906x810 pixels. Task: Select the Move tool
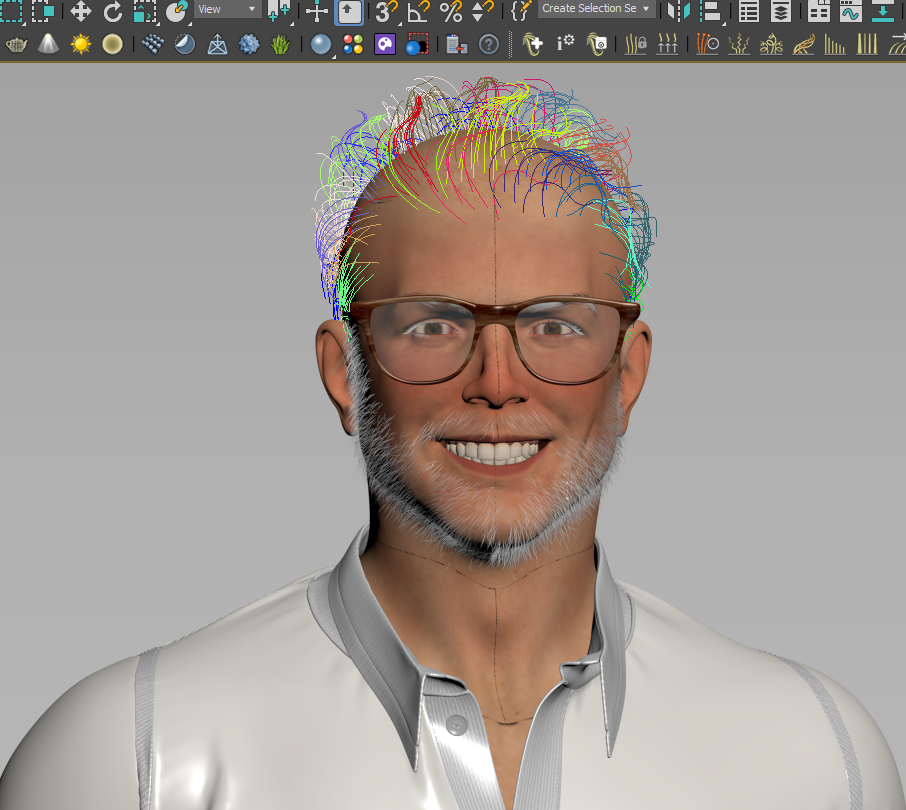coord(81,12)
